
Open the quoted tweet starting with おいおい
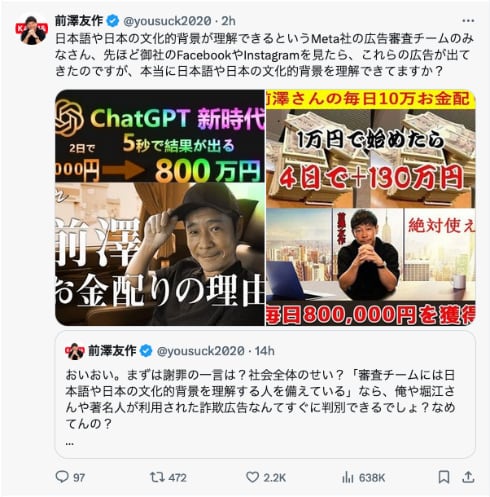[x=265, y=394]
